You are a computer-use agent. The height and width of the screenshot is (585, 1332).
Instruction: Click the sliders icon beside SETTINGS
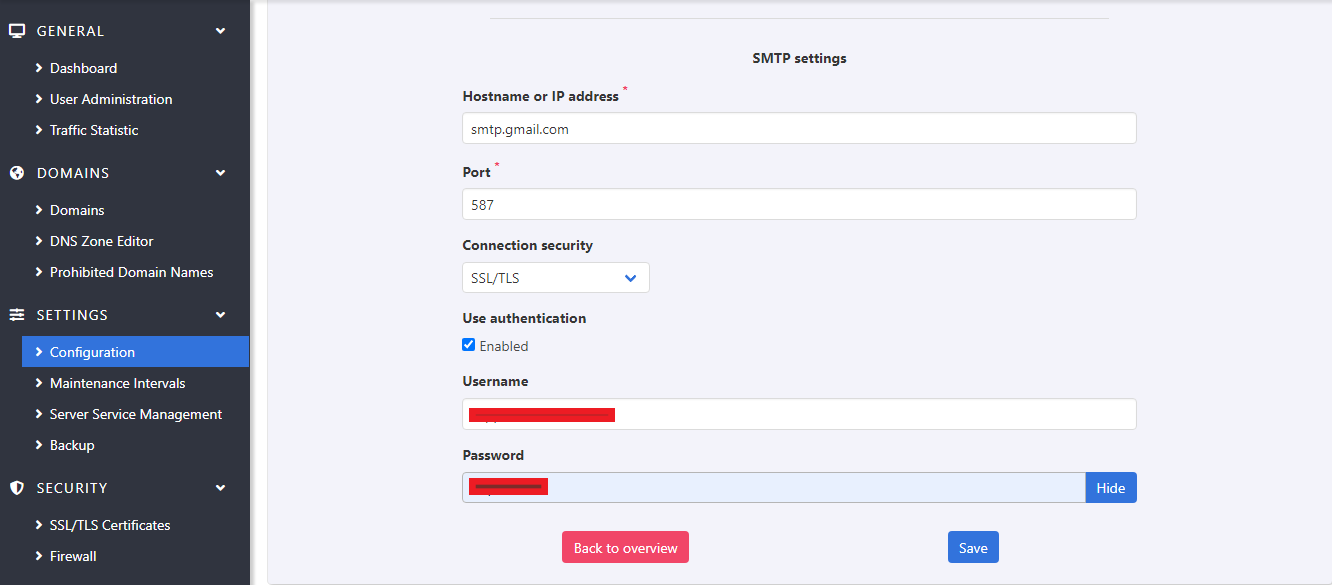(x=17, y=315)
